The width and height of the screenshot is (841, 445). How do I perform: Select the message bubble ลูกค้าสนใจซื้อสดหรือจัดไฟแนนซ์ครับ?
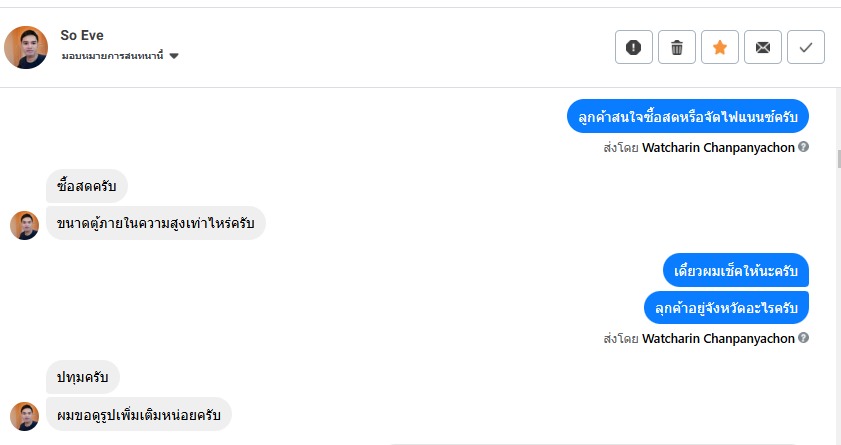pos(688,117)
